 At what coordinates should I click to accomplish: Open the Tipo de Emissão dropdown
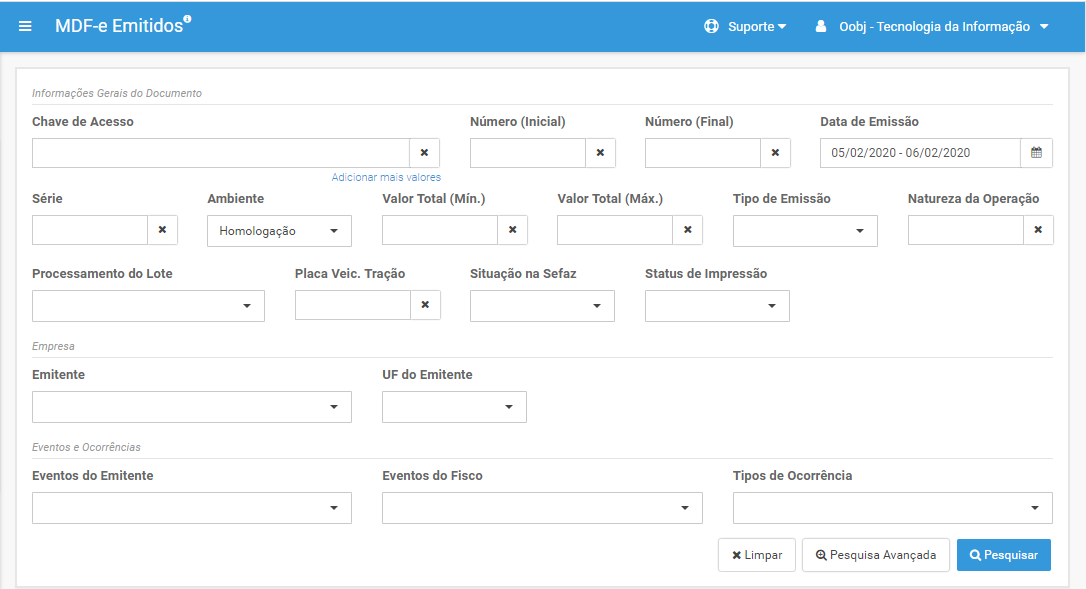coord(805,231)
